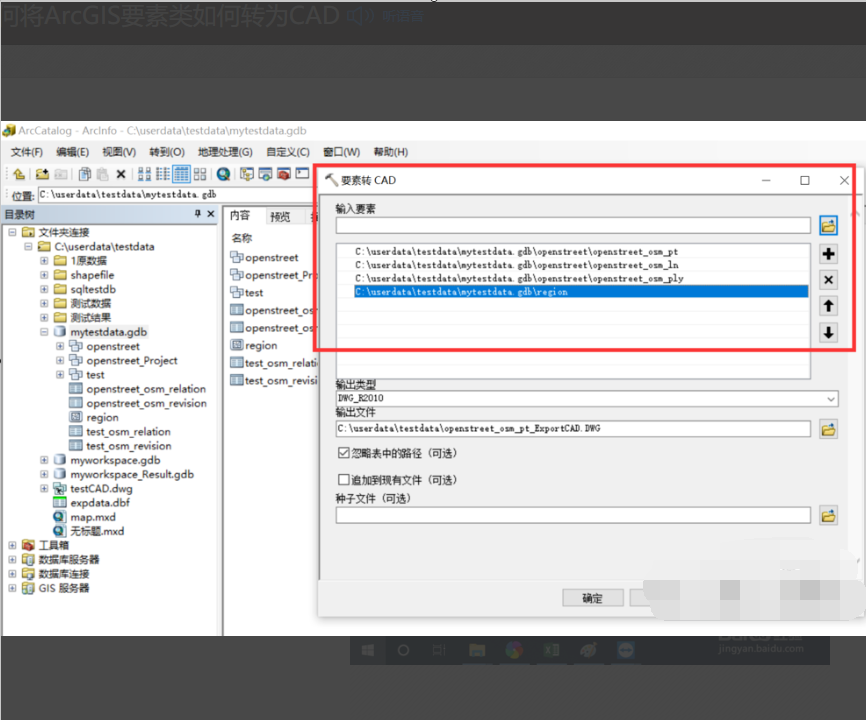
Task: Click the 输入要素 input field
Action: (x=573, y=225)
